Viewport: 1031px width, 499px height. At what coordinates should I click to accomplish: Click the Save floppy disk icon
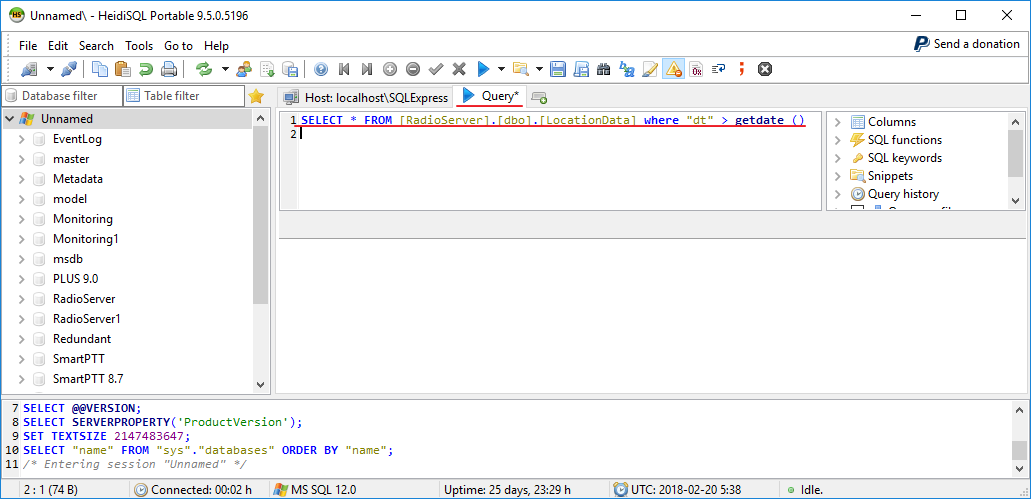pos(558,69)
